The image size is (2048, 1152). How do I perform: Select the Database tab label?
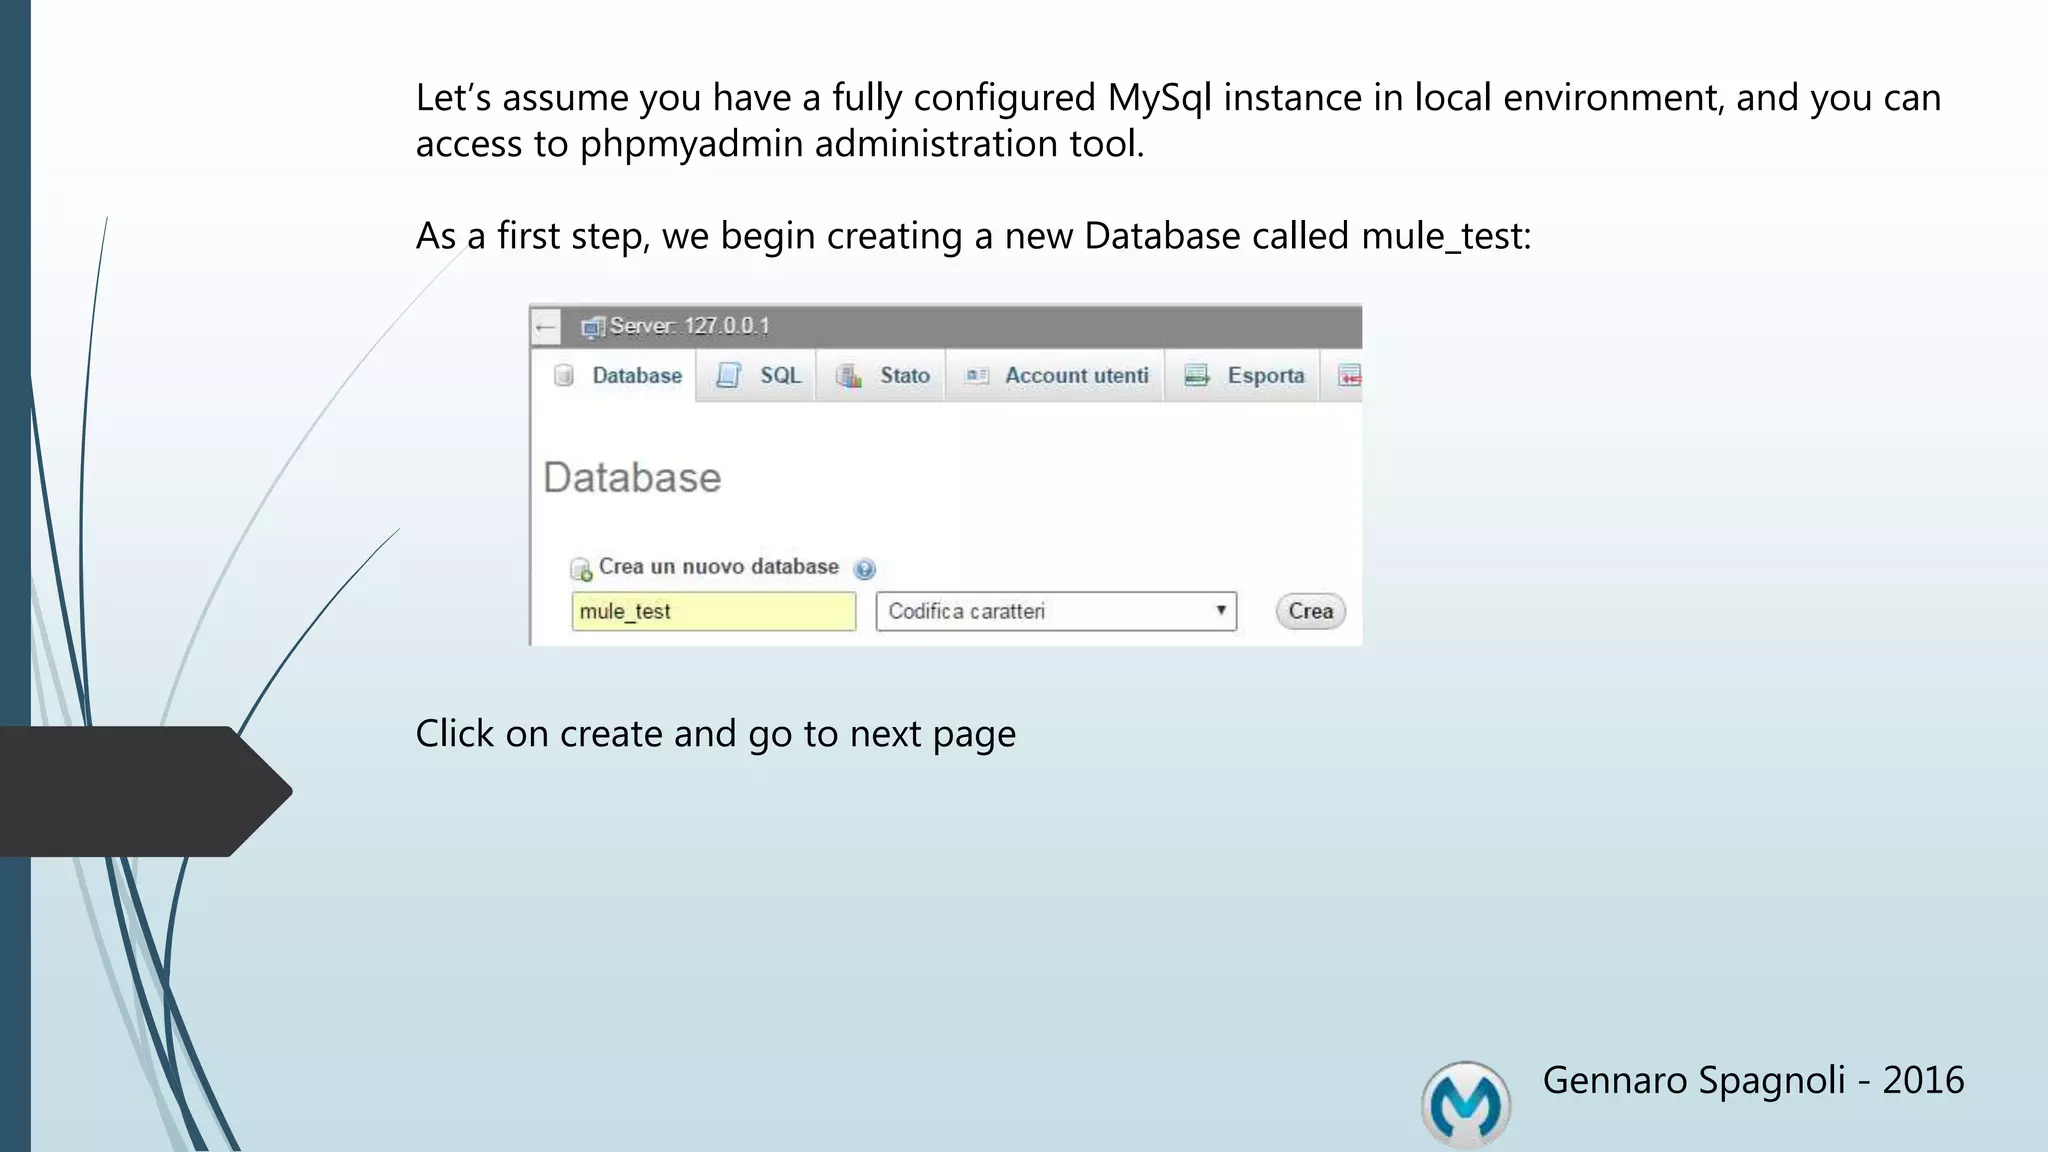637,375
